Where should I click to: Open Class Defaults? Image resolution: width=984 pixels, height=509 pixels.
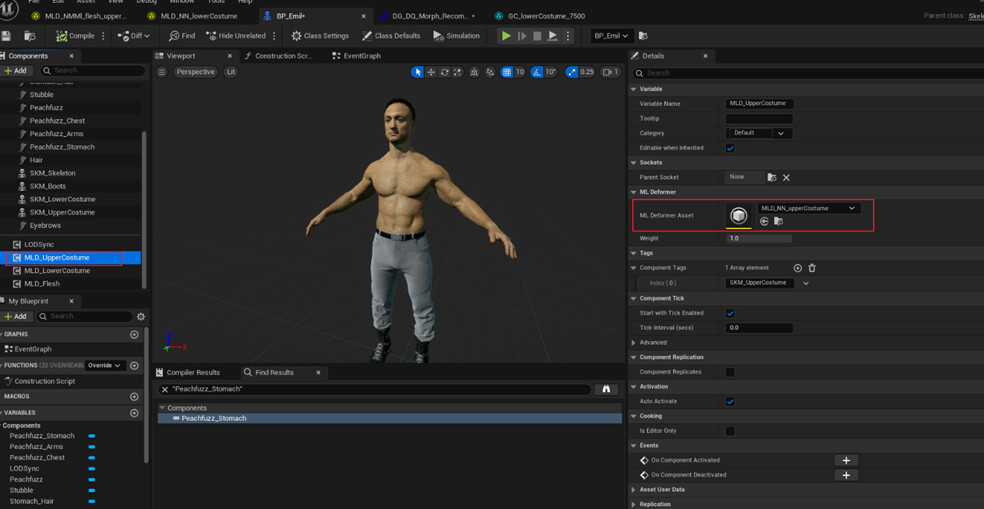click(391, 36)
